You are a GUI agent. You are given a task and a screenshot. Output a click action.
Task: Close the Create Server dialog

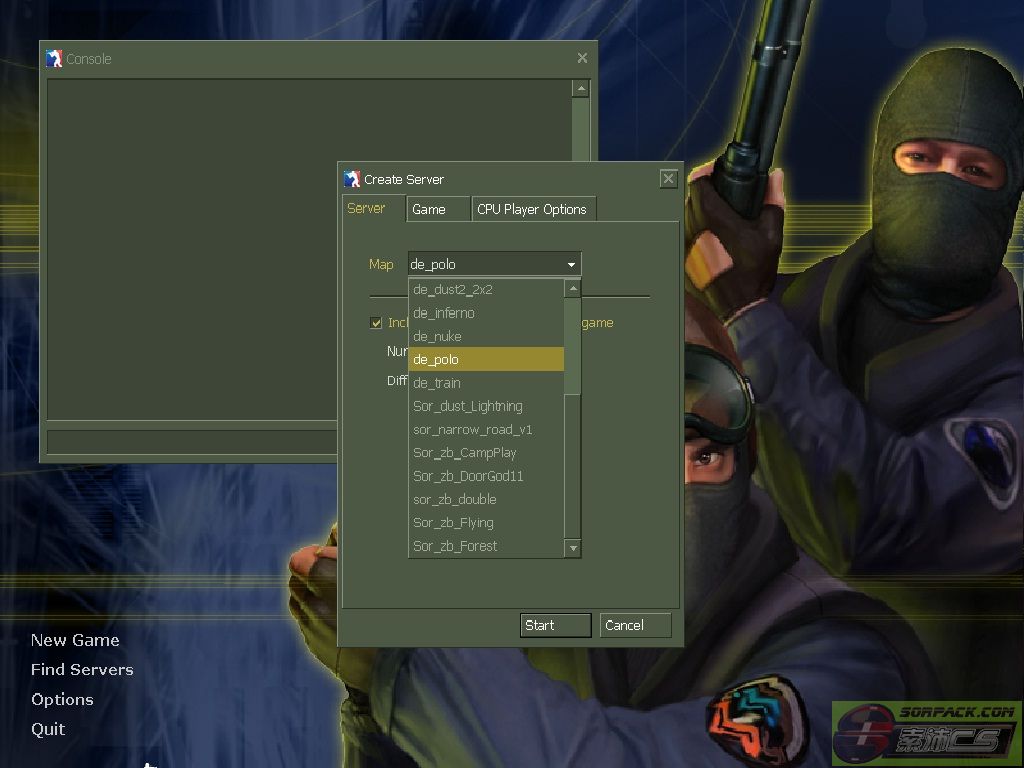(x=668, y=179)
